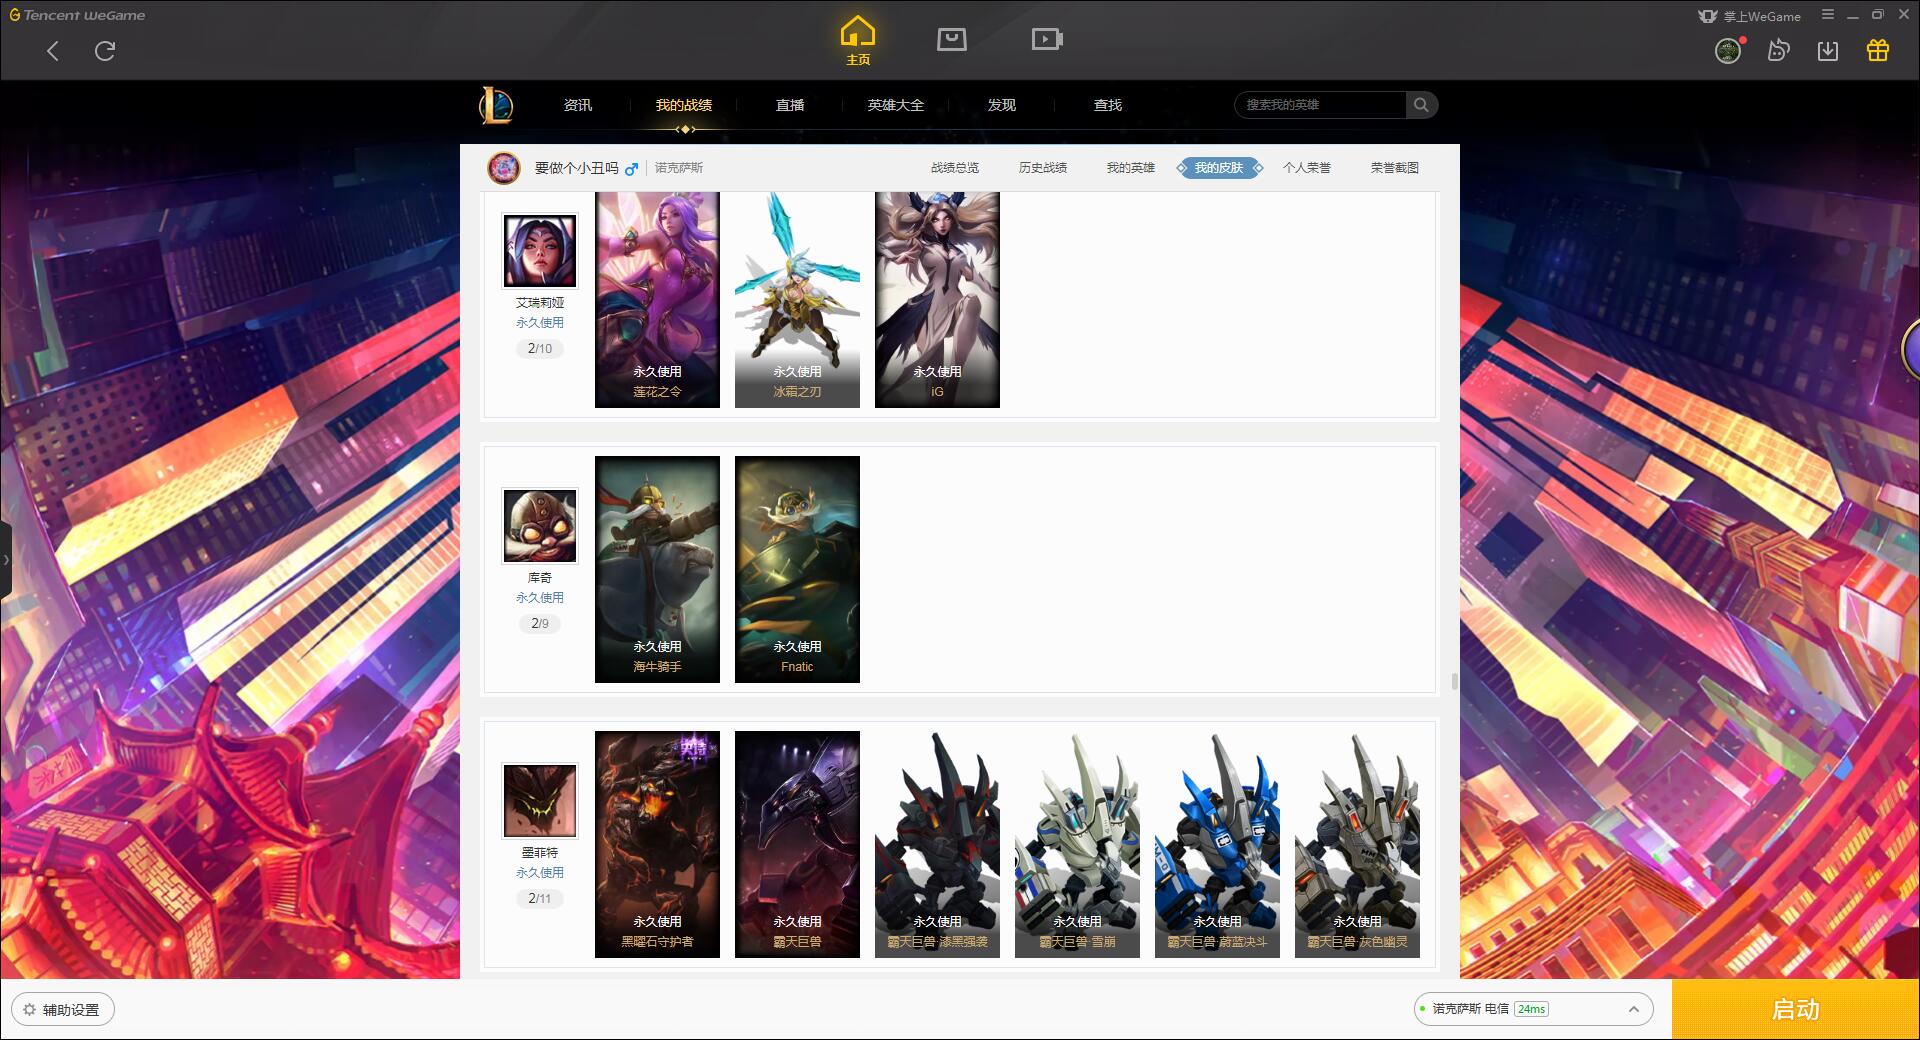The width and height of the screenshot is (1920, 1040).
Task: Open the 莲花之令 skin card
Action: (x=657, y=299)
